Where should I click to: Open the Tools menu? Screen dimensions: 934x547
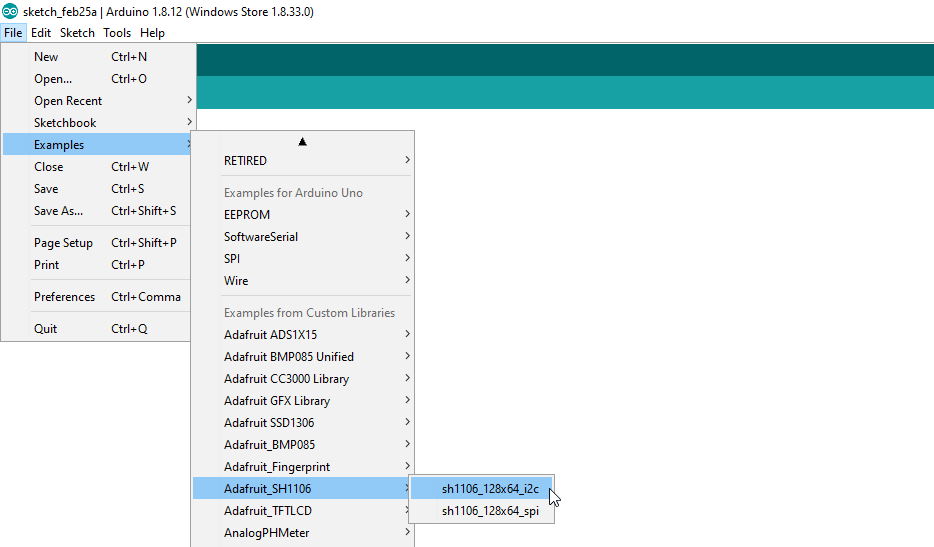point(117,33)
